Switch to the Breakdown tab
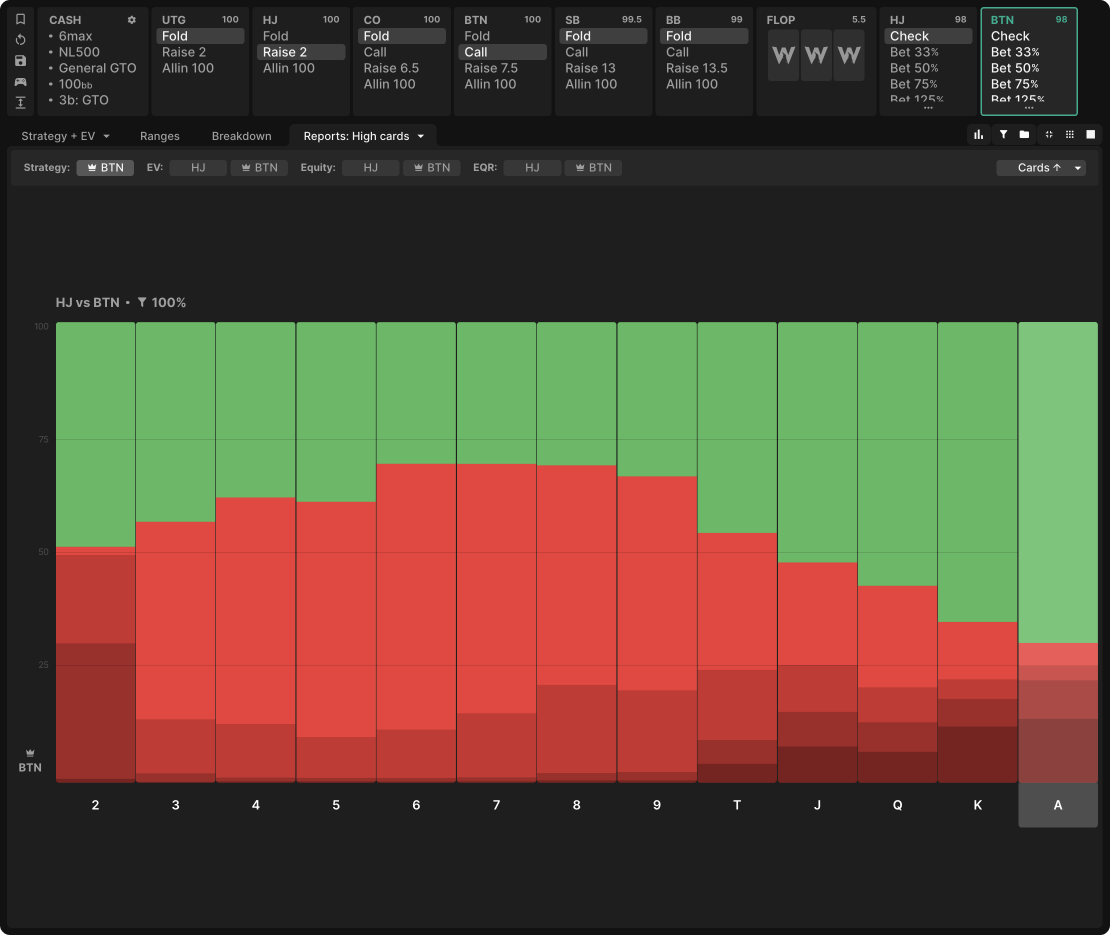The image size is (1110, 935). coord(241,136)
